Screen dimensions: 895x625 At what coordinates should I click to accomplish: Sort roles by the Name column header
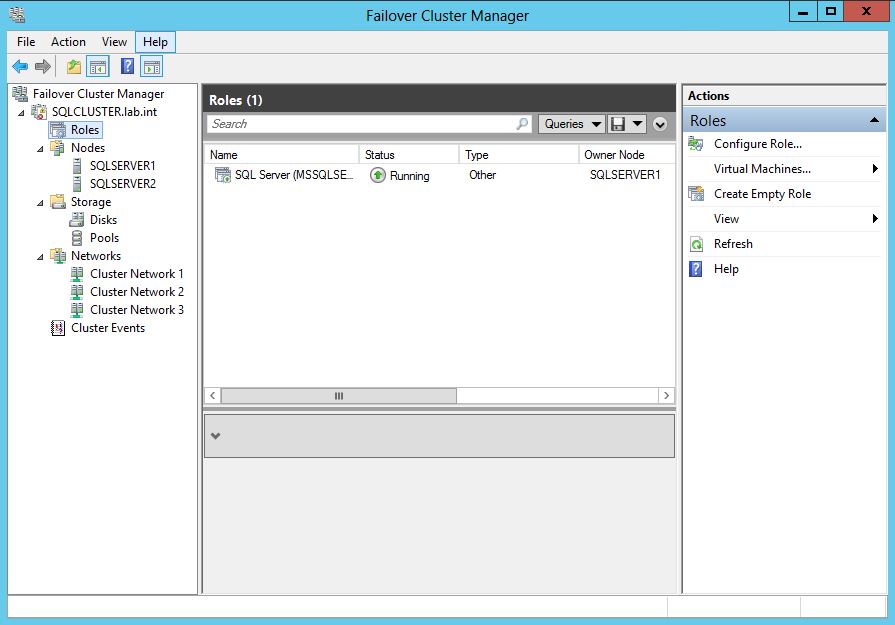282,155
